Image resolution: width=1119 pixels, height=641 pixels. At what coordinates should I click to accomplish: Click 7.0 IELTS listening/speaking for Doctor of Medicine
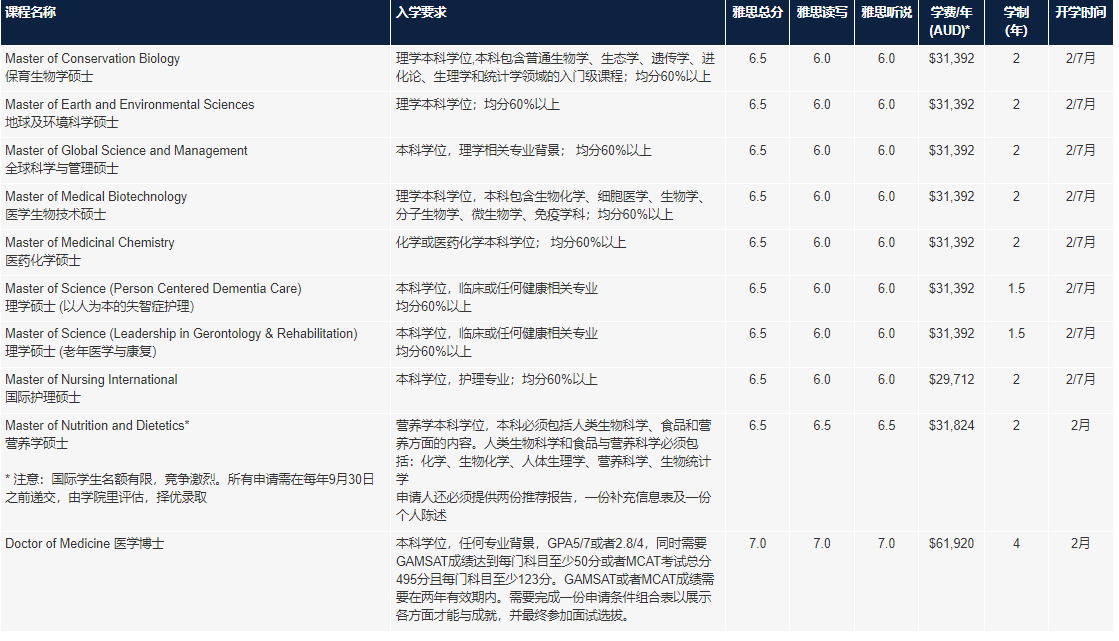pyautogui.click(x=886, y=544)
